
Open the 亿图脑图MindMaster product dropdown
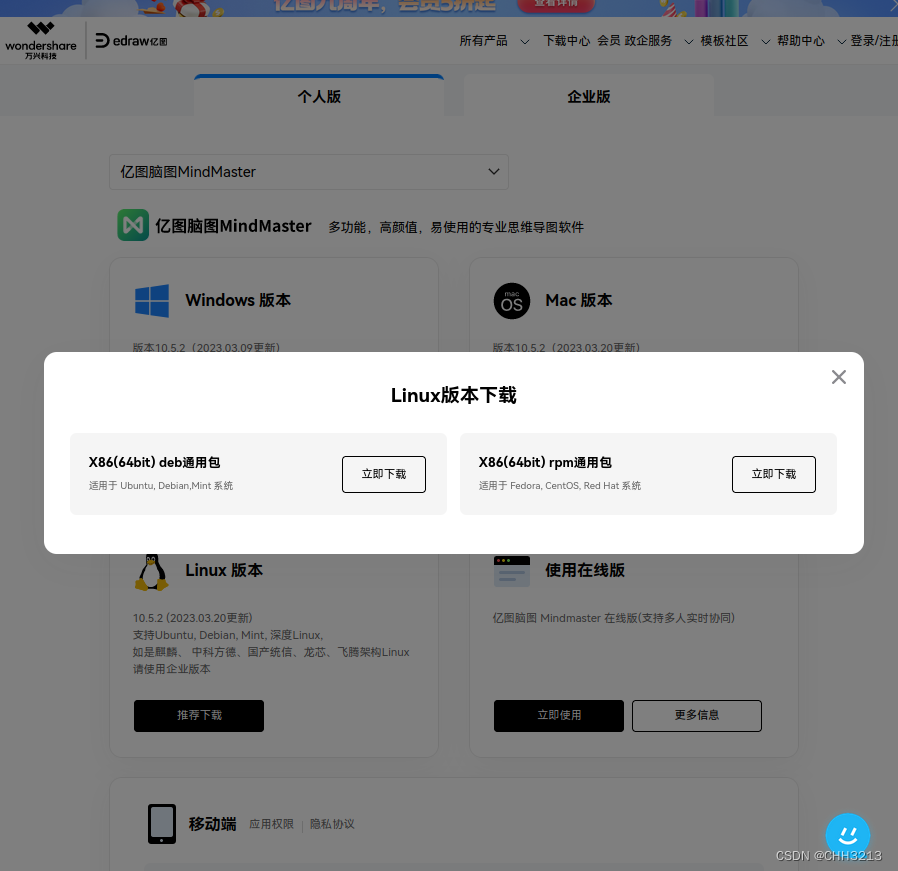click(309, 172)
